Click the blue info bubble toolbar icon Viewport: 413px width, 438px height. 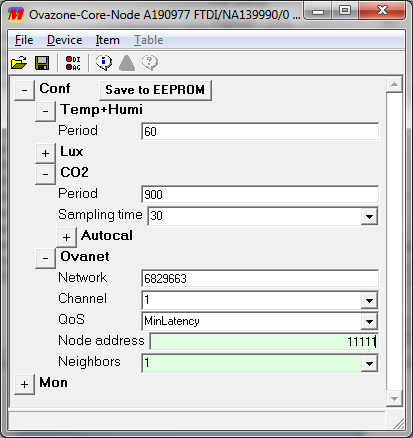point(104,63)
